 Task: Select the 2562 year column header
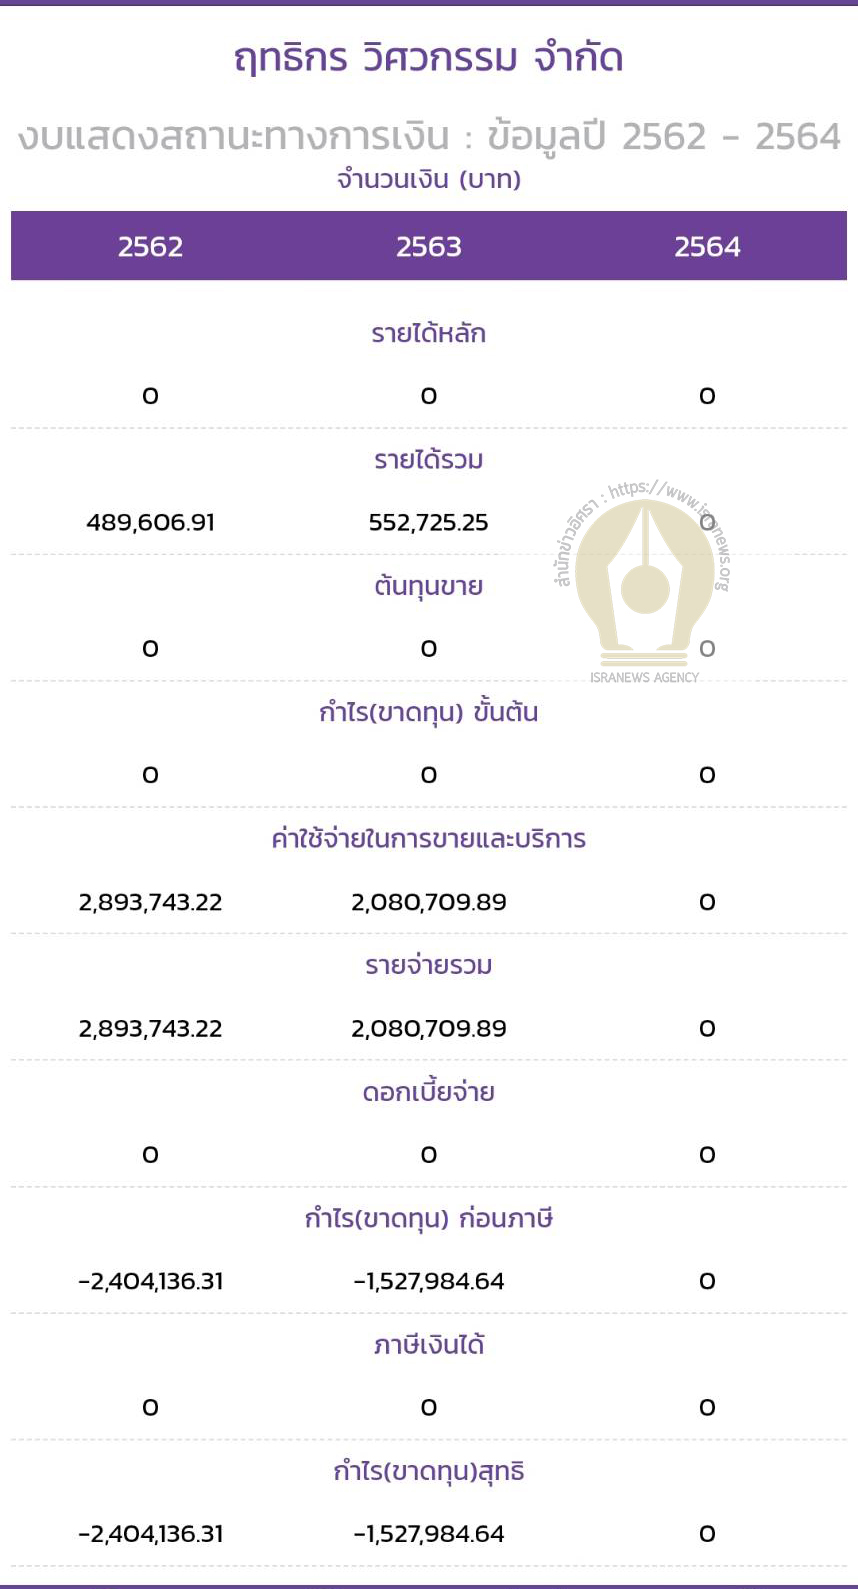click(x=150, y=246)
